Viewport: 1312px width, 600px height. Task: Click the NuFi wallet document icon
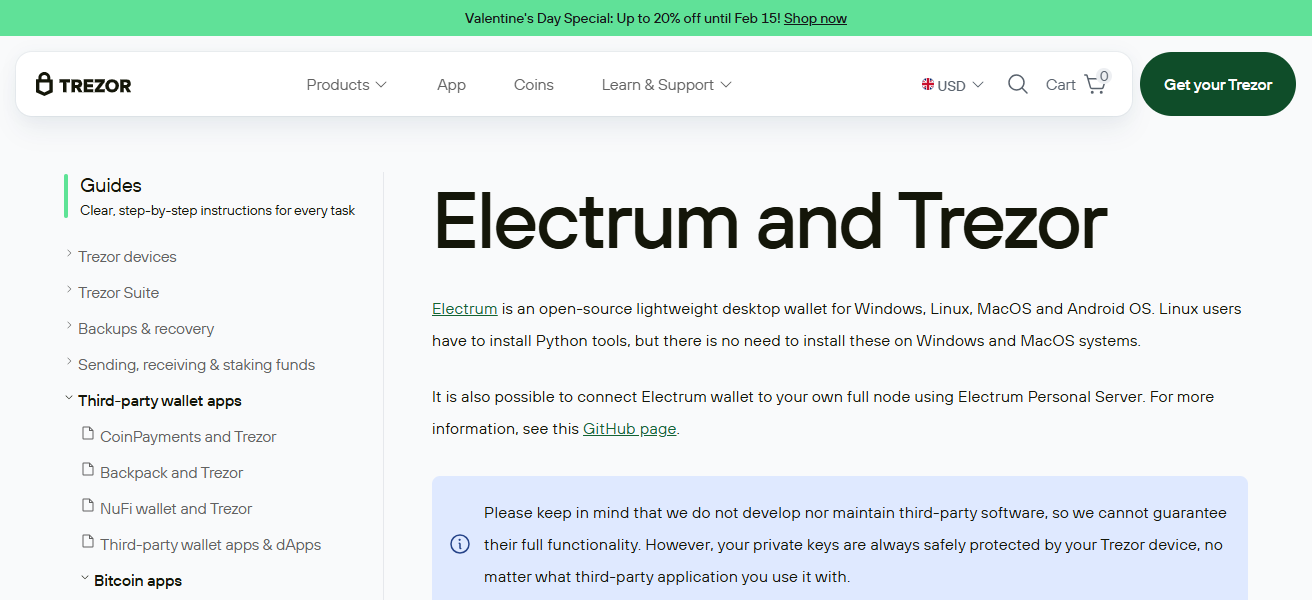click(x=87, y=507)
